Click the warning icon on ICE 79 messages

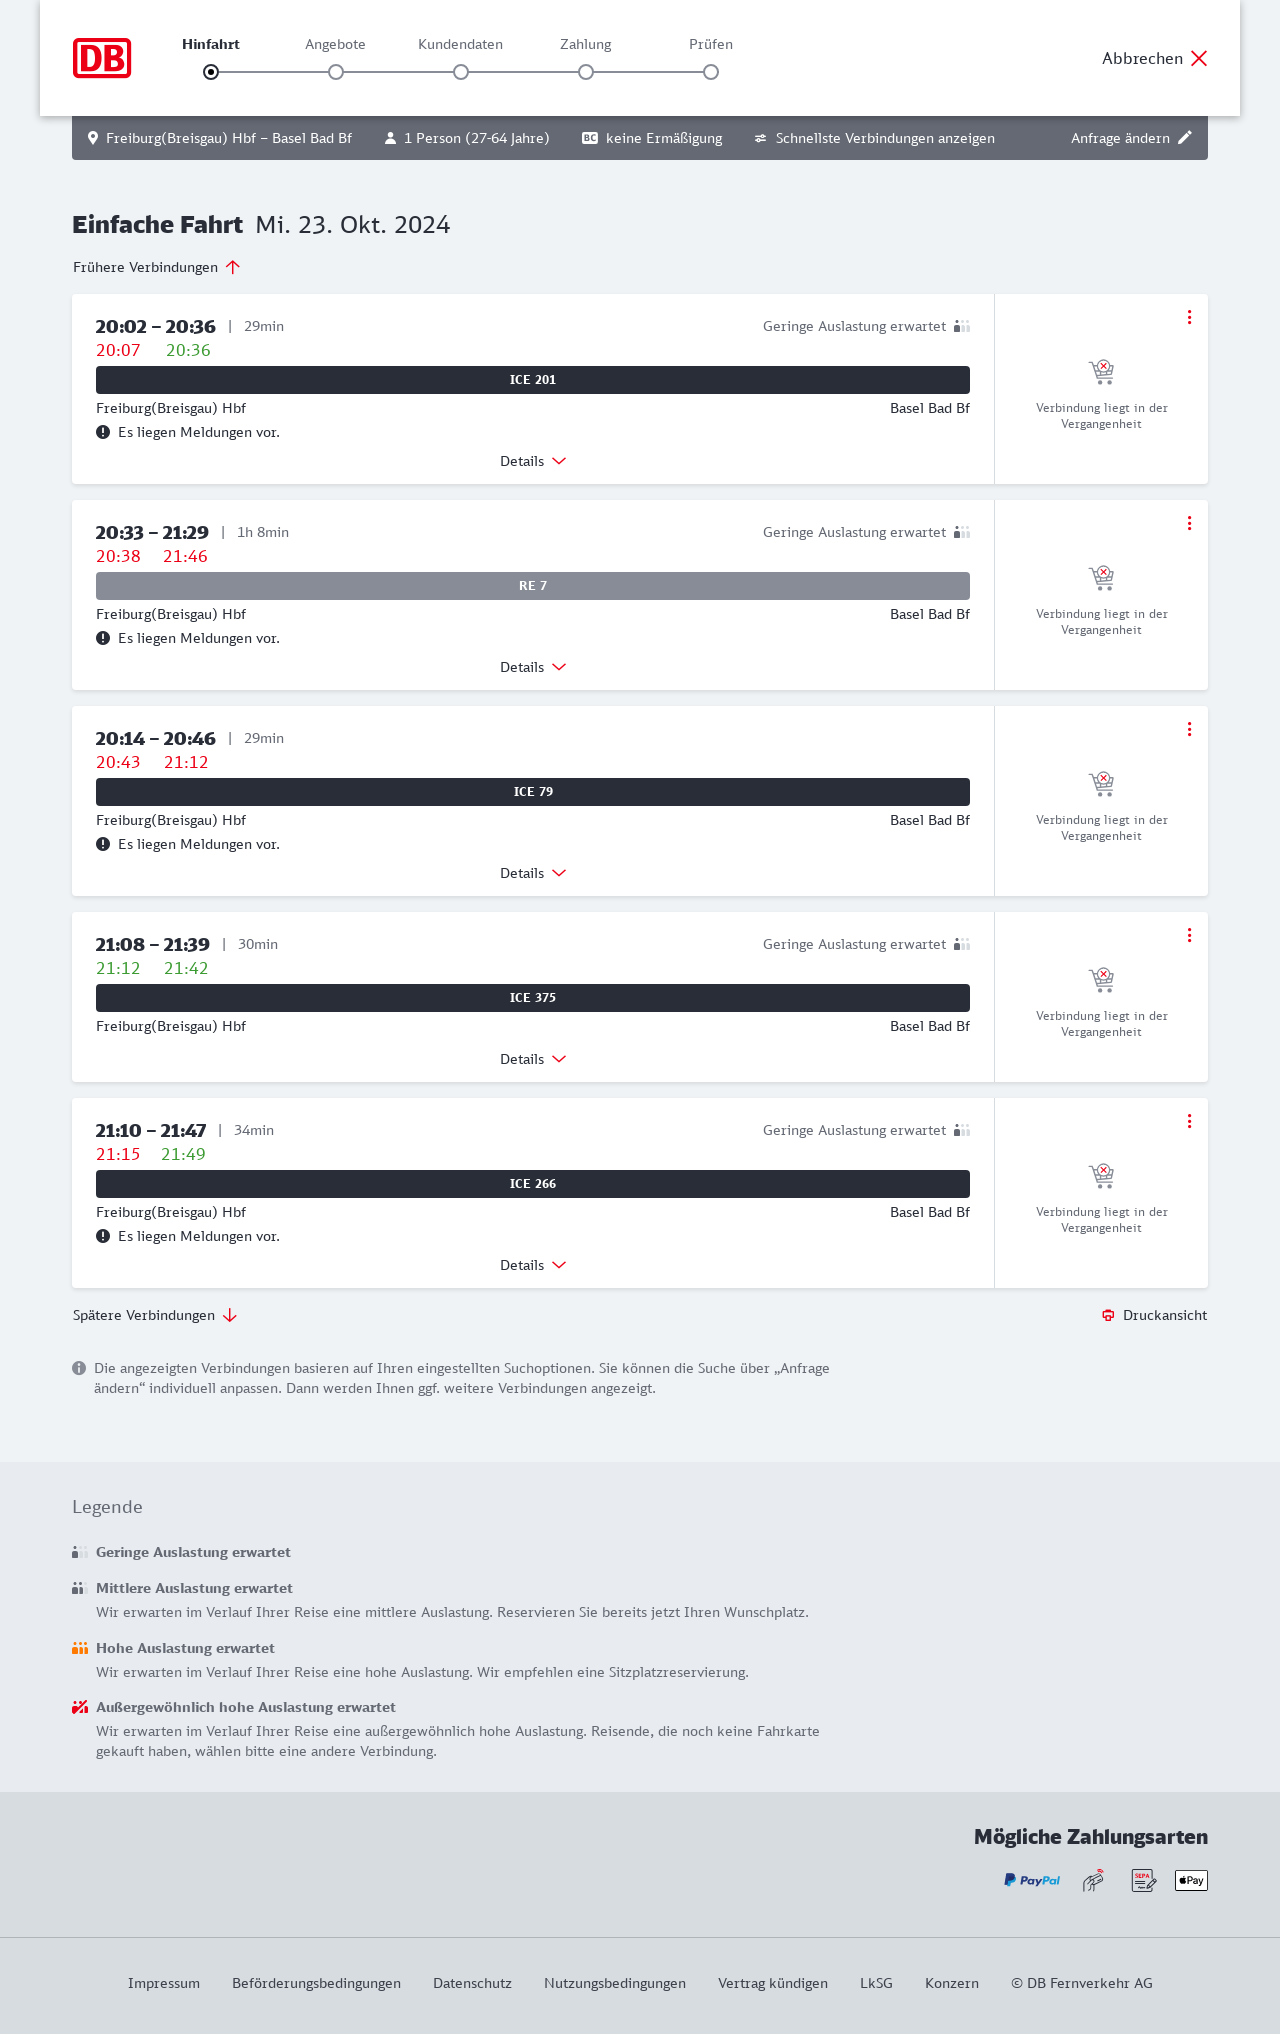point(103,844)
